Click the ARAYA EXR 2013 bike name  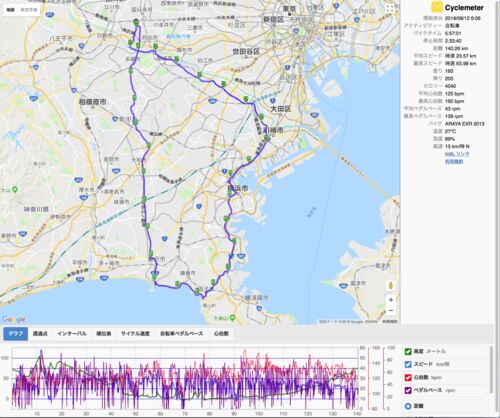tap(464, 124)
